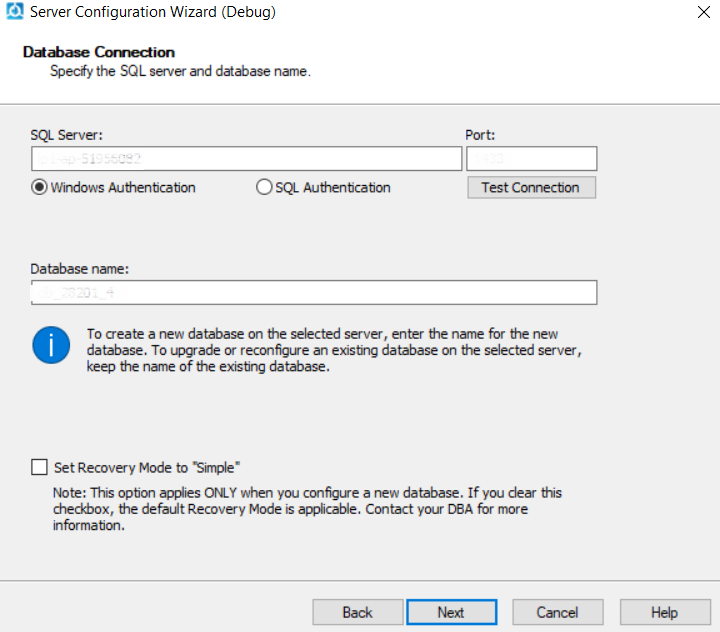Close the Server Configuration Wizard window

coord(704,13)
